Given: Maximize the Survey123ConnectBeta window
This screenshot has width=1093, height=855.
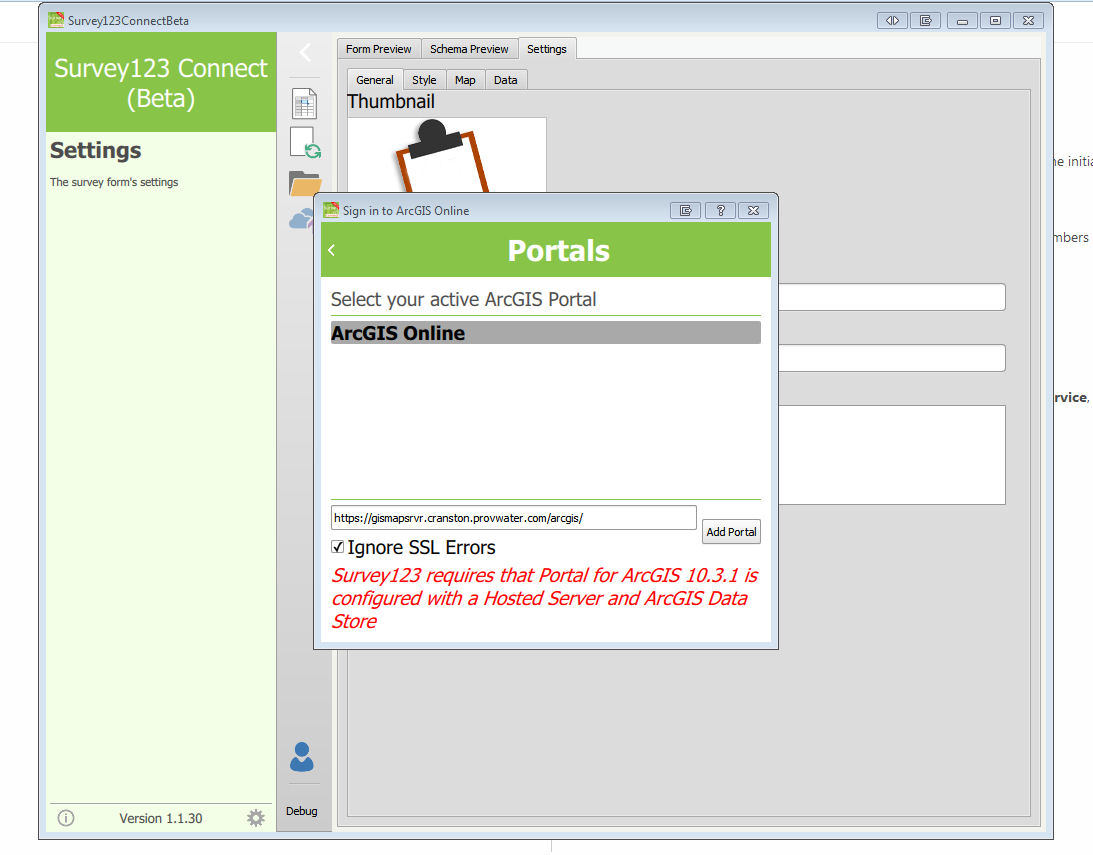Looking at the screenshot, I should 995,20.
